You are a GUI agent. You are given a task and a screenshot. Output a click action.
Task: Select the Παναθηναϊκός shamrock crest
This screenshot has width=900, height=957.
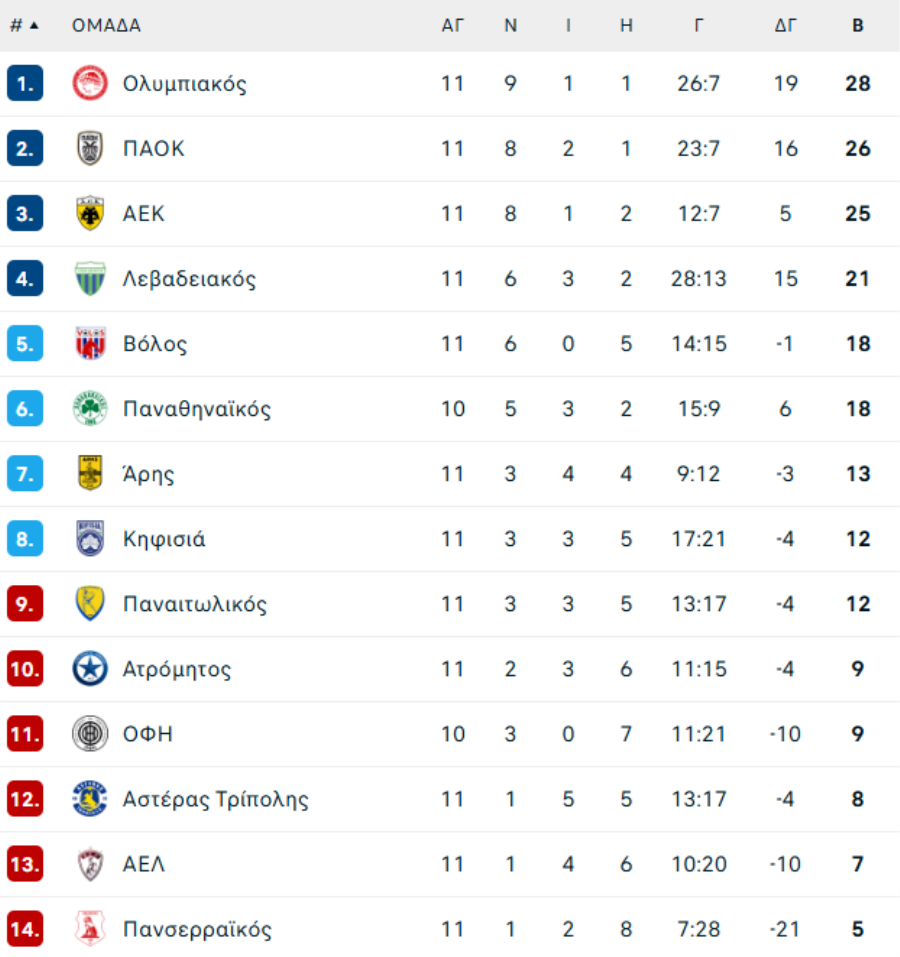(90, 409)
